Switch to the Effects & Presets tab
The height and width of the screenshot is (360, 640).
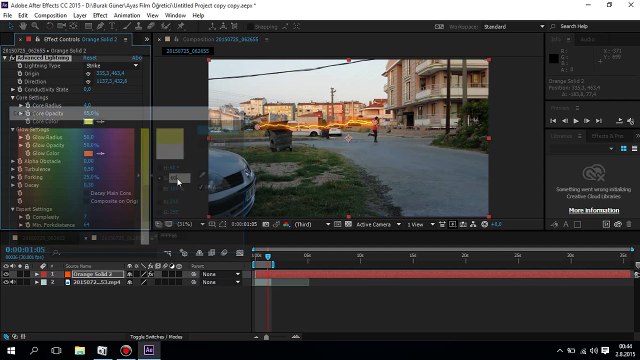tap(607, 136)
